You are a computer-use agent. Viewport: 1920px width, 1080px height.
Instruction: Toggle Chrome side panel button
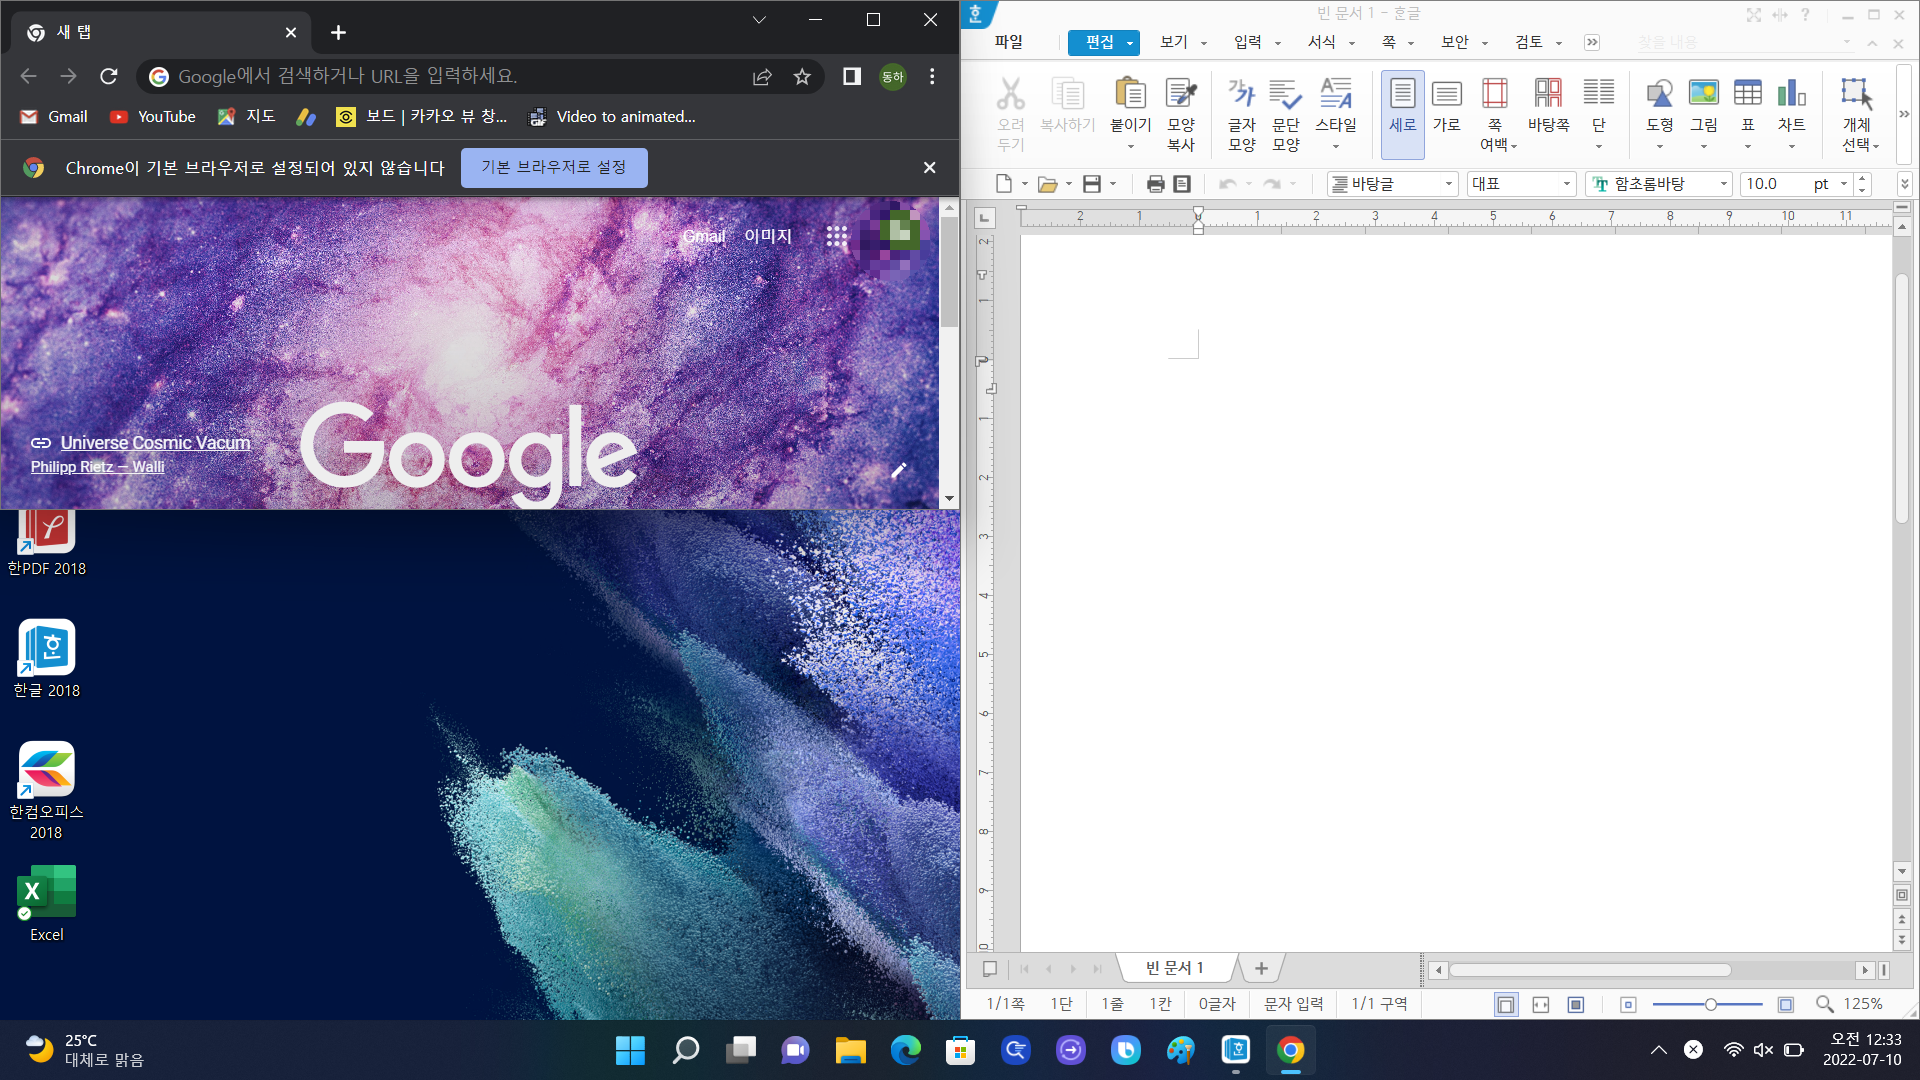click(851, 76)
